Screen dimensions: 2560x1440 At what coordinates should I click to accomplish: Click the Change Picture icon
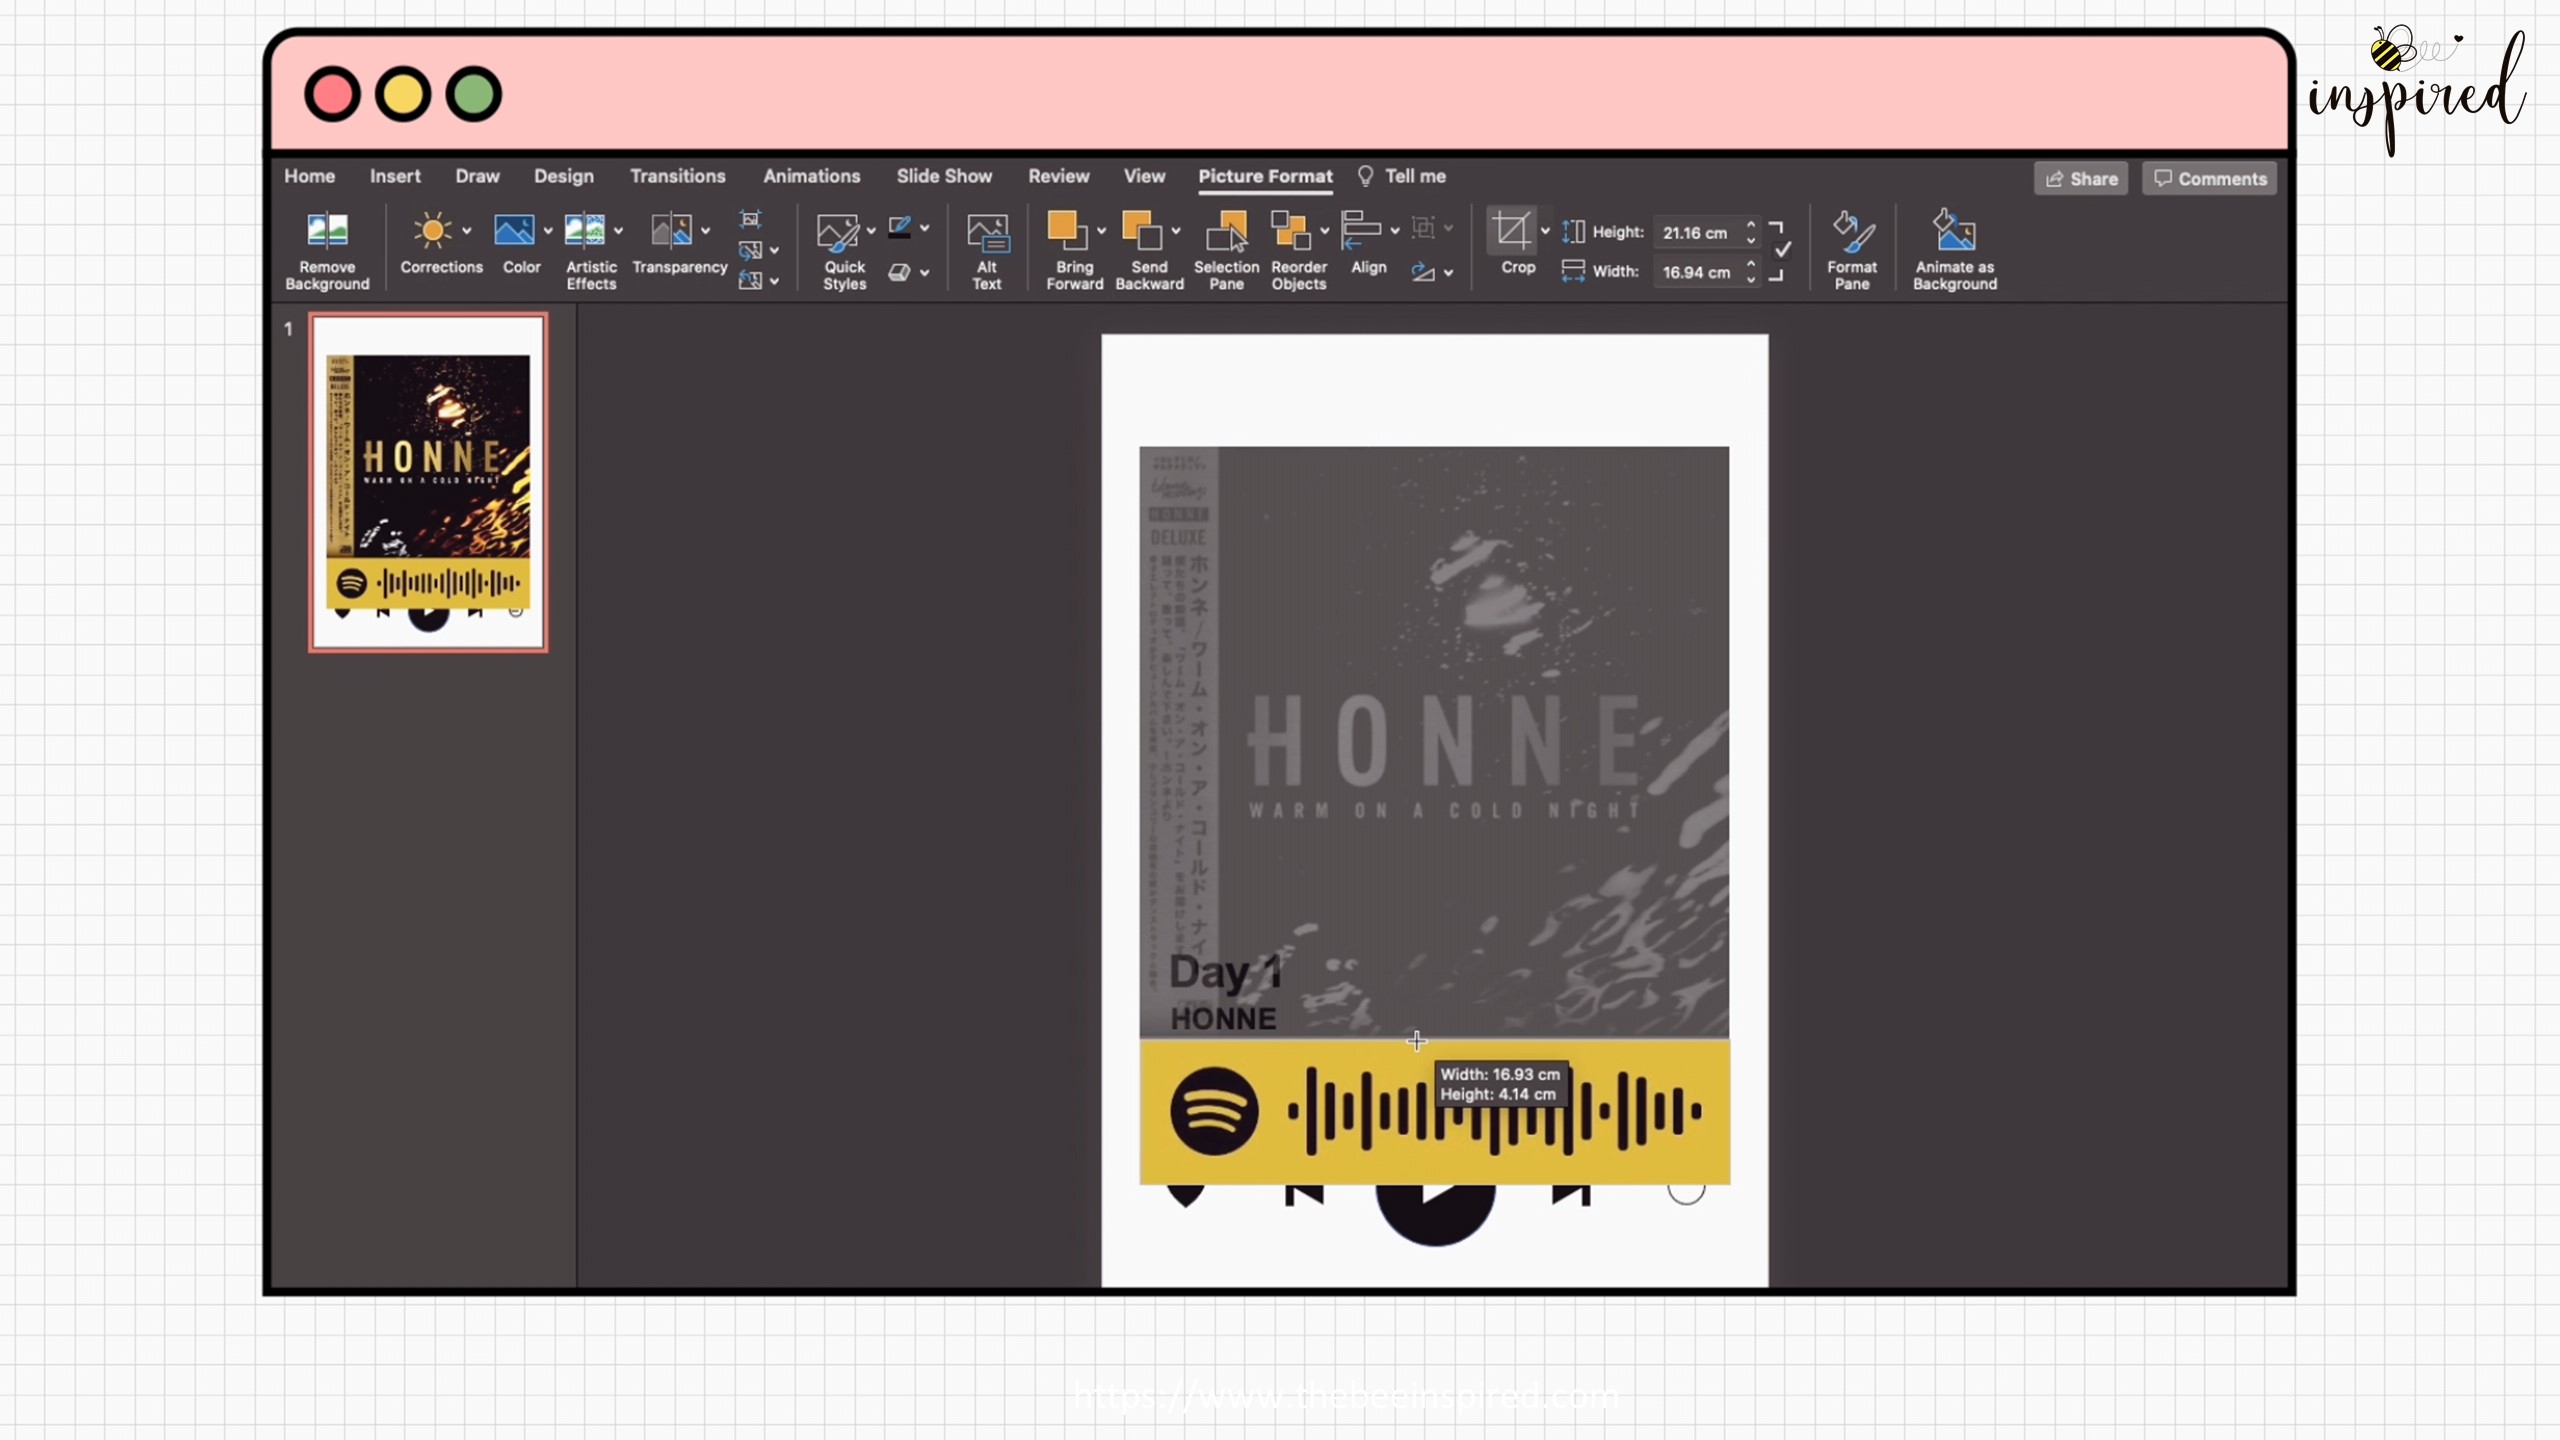pos(750,250)
